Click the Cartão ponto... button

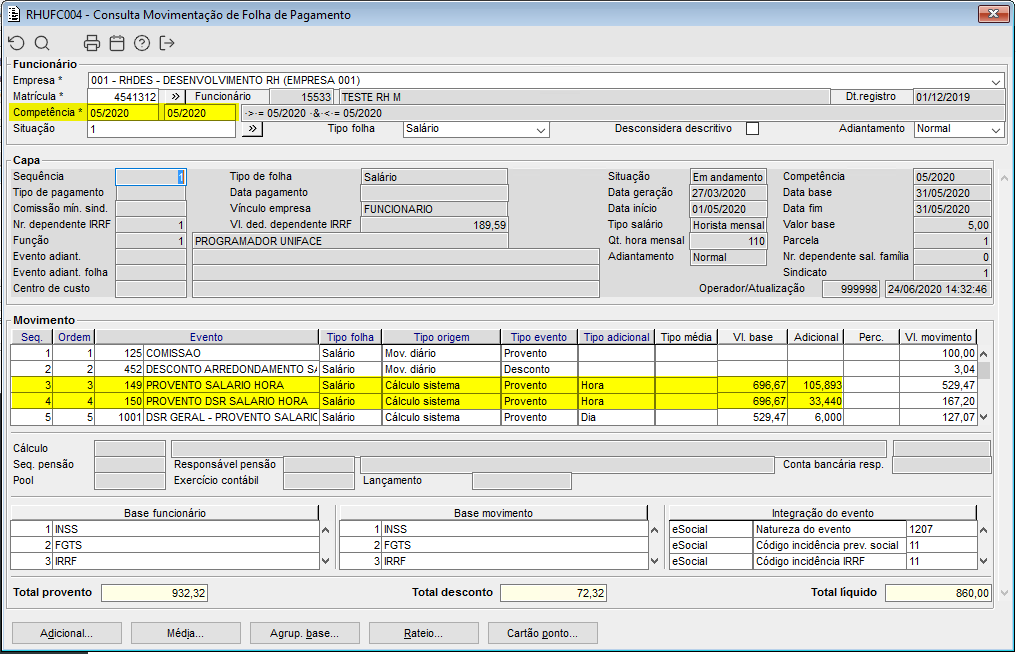542,633
